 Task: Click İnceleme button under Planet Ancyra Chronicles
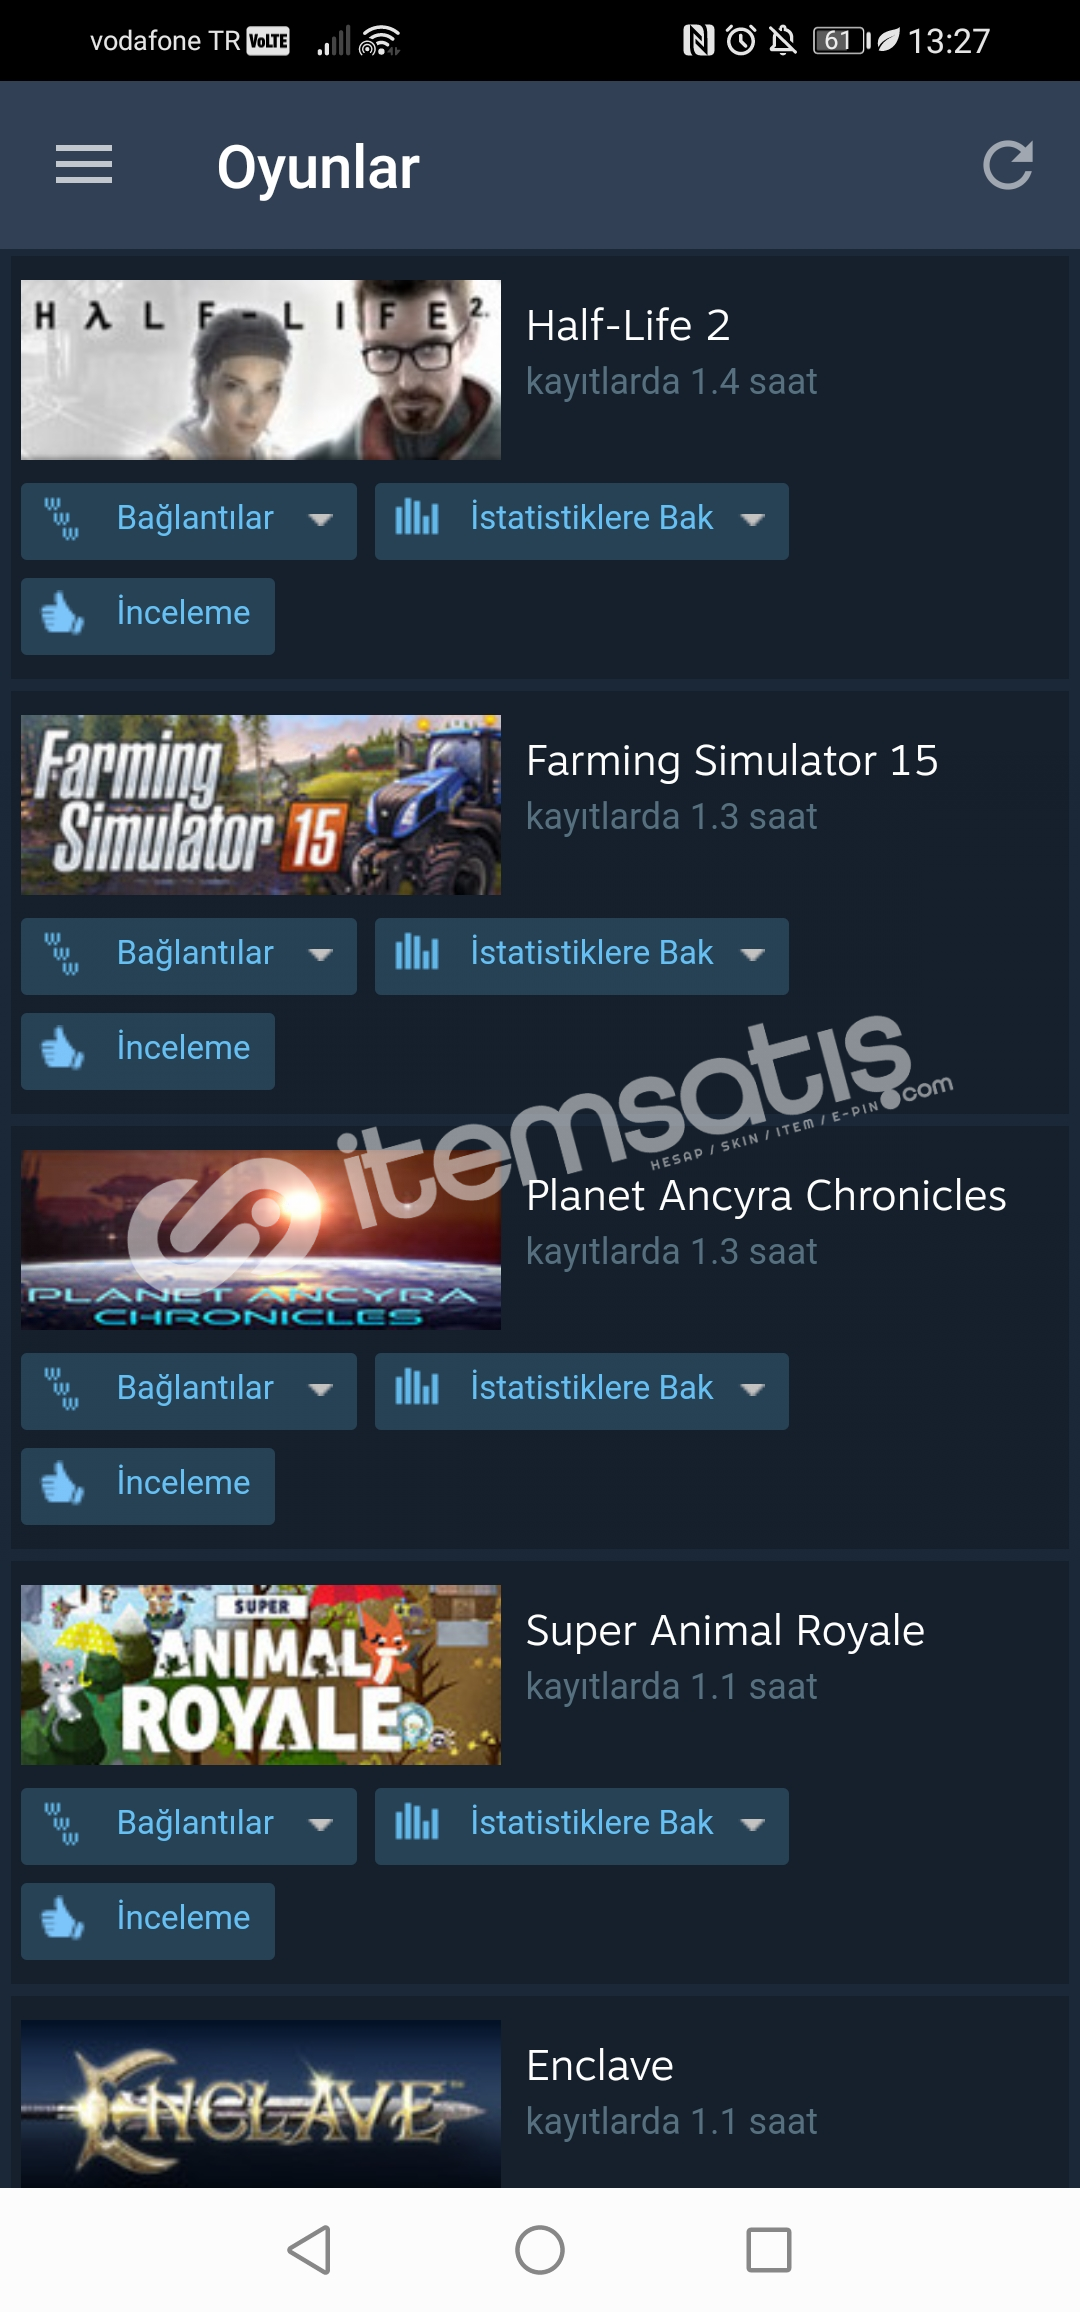148,1486
